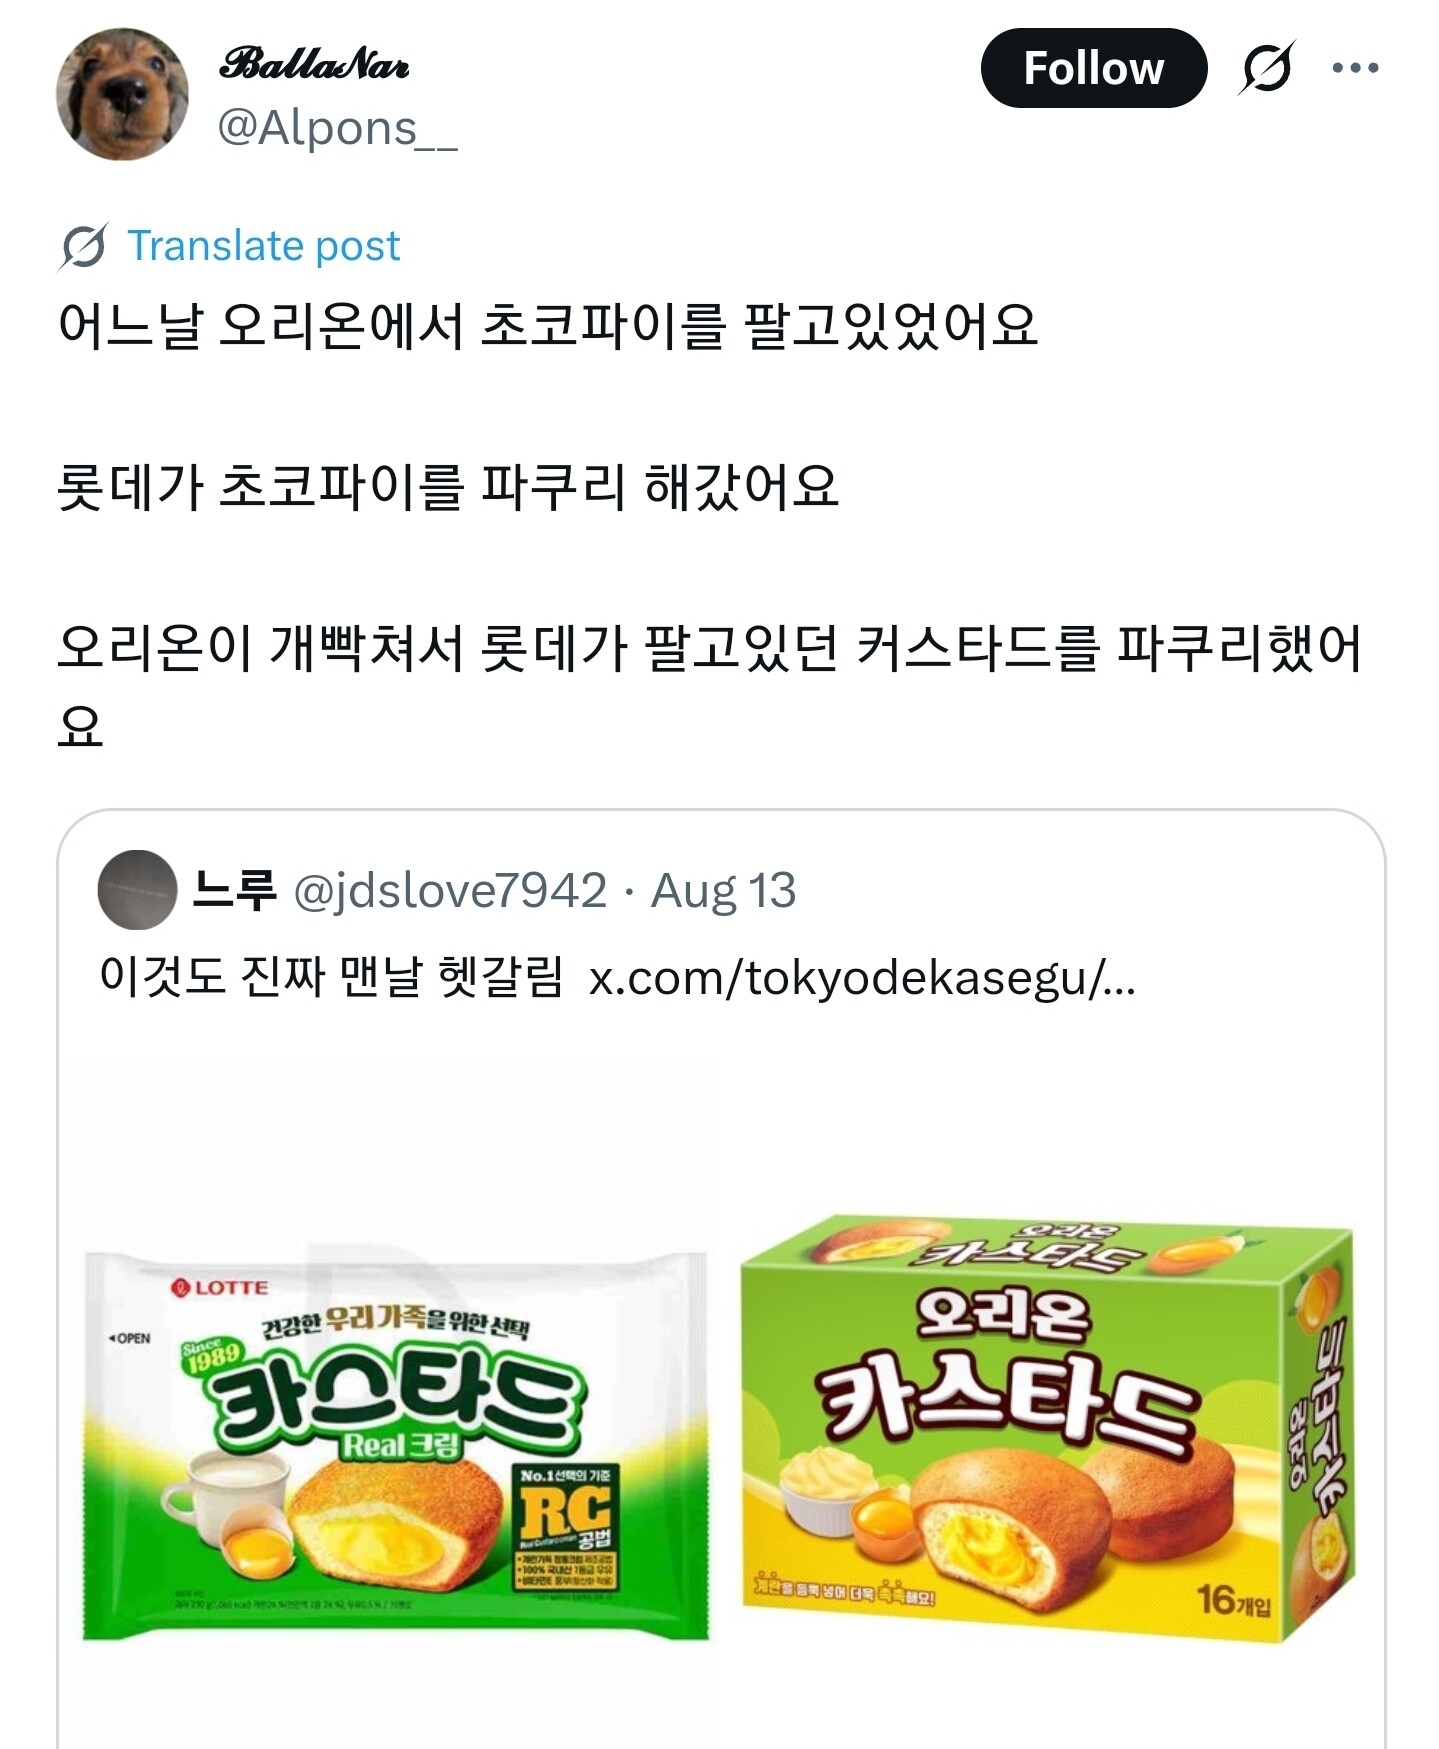Click the quoted text 이것도 진짜 맨날 헷갈림
Viewport: 1439px width, 1749px height.
tap(330, 978)
